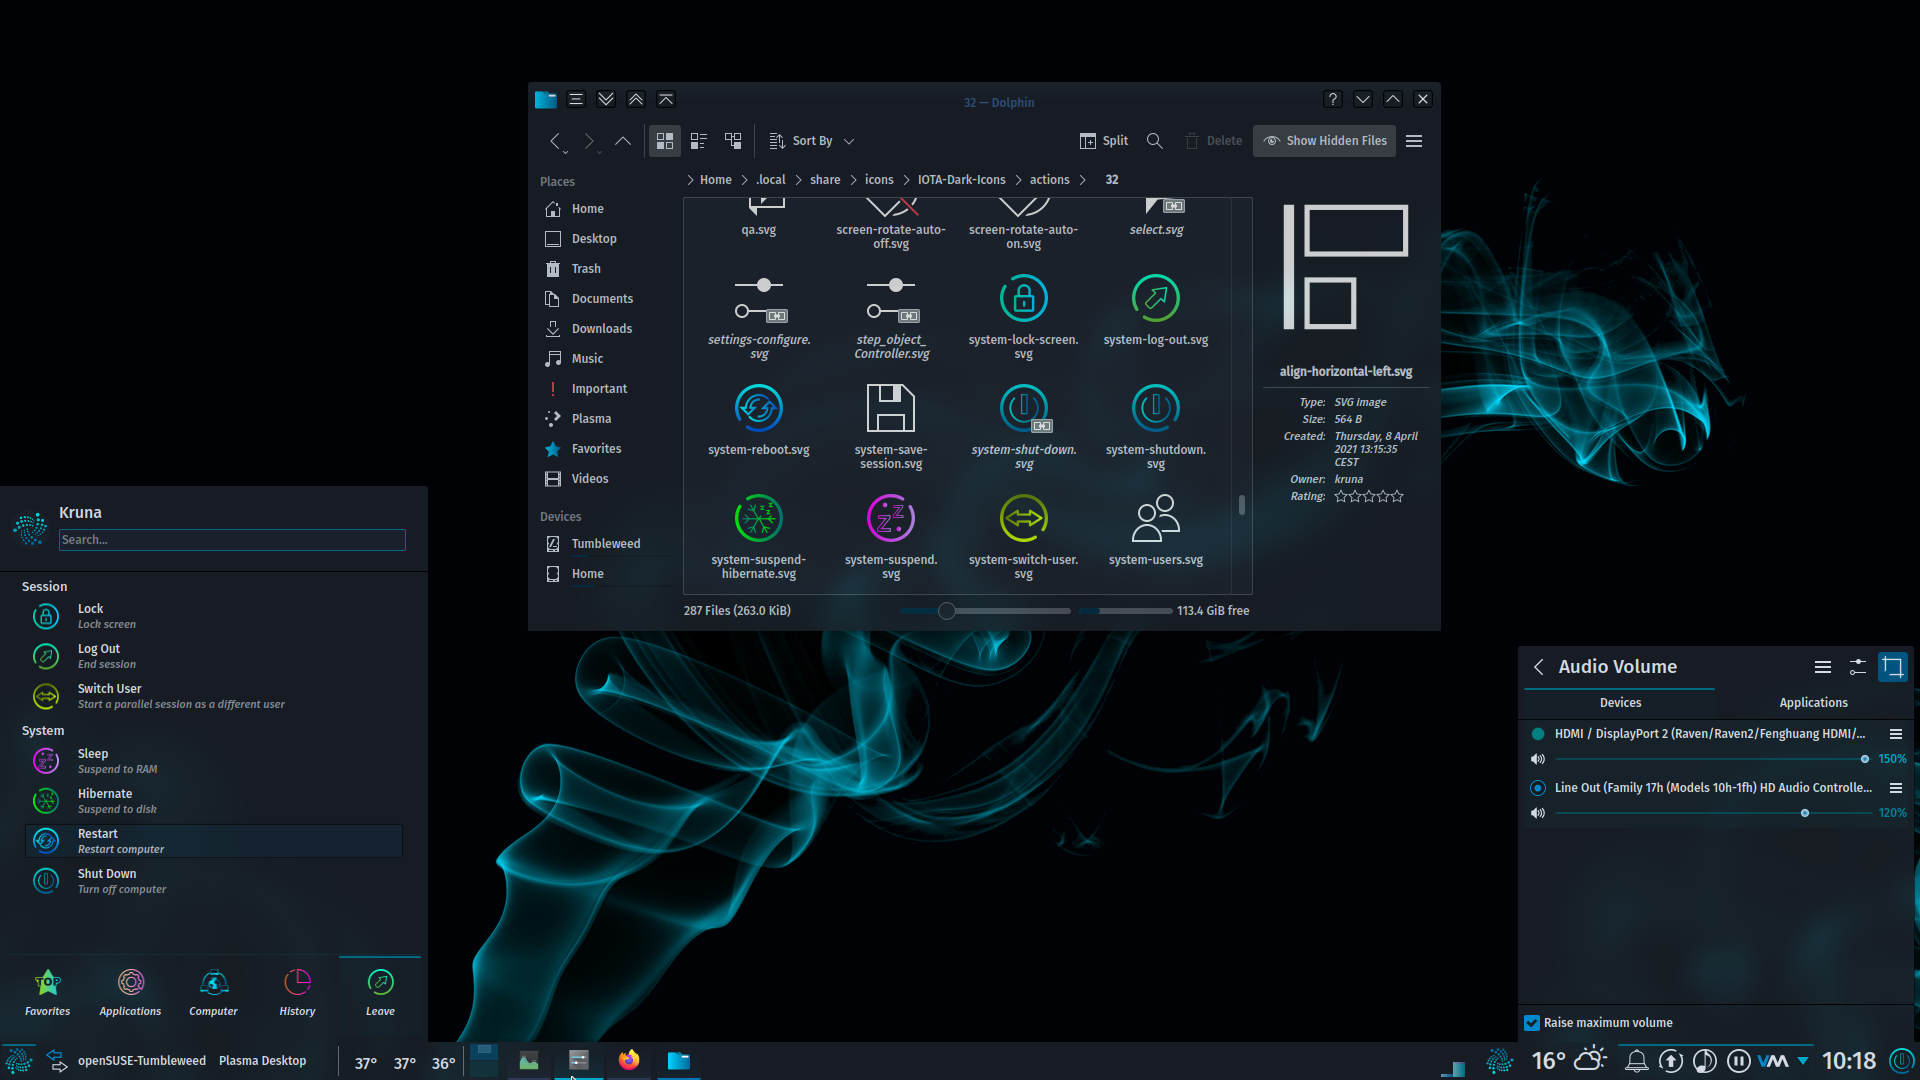
Task: Open Dolphin hamburger menu
Action: (x=1414, y=141)
